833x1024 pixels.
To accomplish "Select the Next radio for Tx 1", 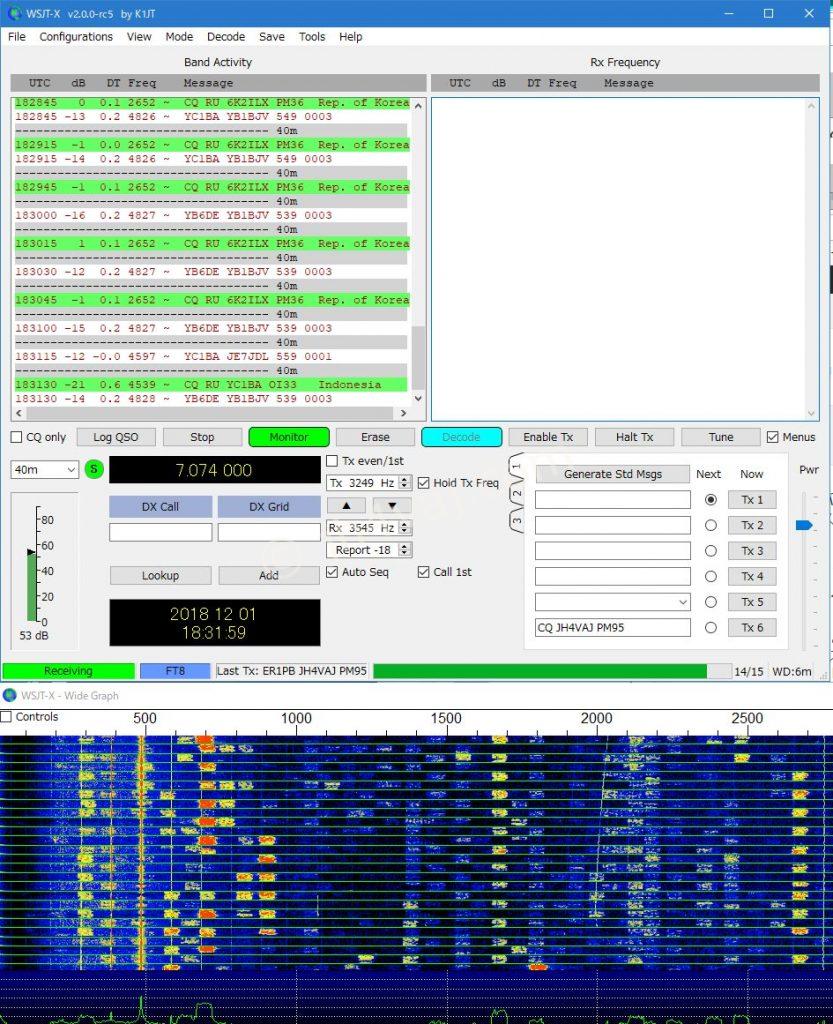I will (x=711, y=500).
